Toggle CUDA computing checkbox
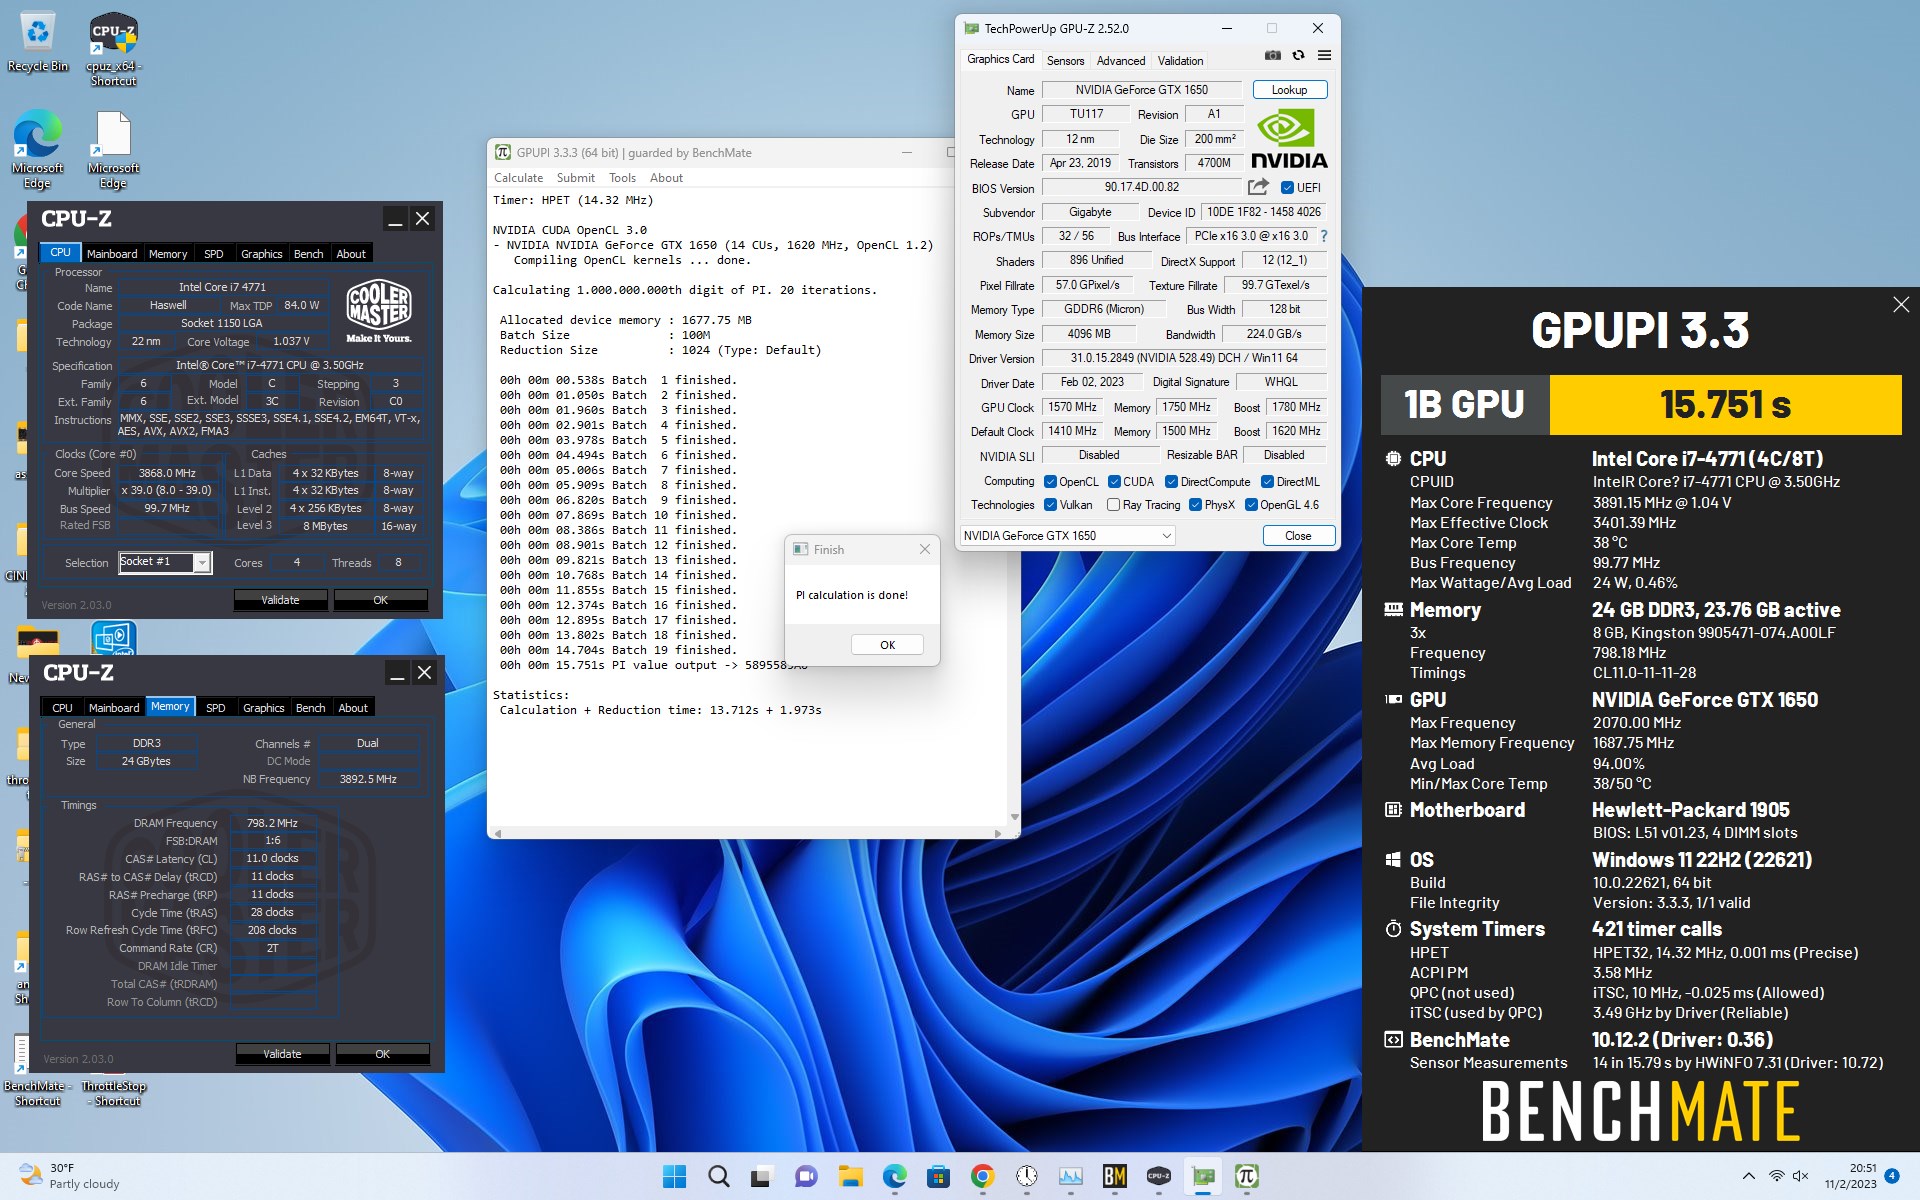 1114,482
